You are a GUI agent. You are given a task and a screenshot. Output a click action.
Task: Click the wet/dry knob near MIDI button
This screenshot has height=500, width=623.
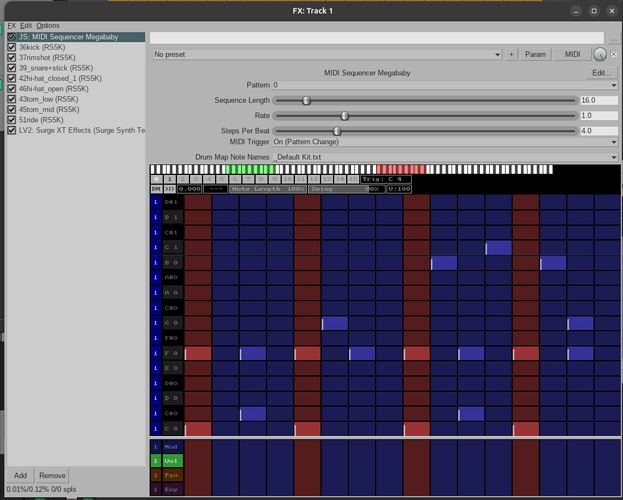coord(599,55)
